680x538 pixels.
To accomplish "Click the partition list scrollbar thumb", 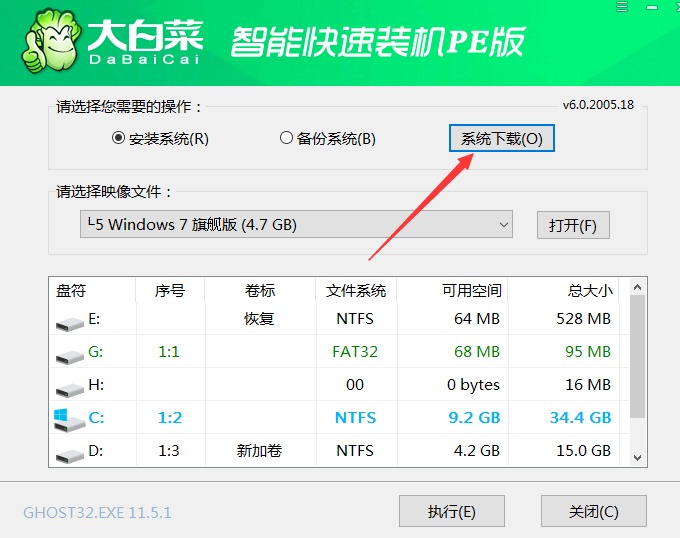I will pyautogui.click(x=637, y=357).
